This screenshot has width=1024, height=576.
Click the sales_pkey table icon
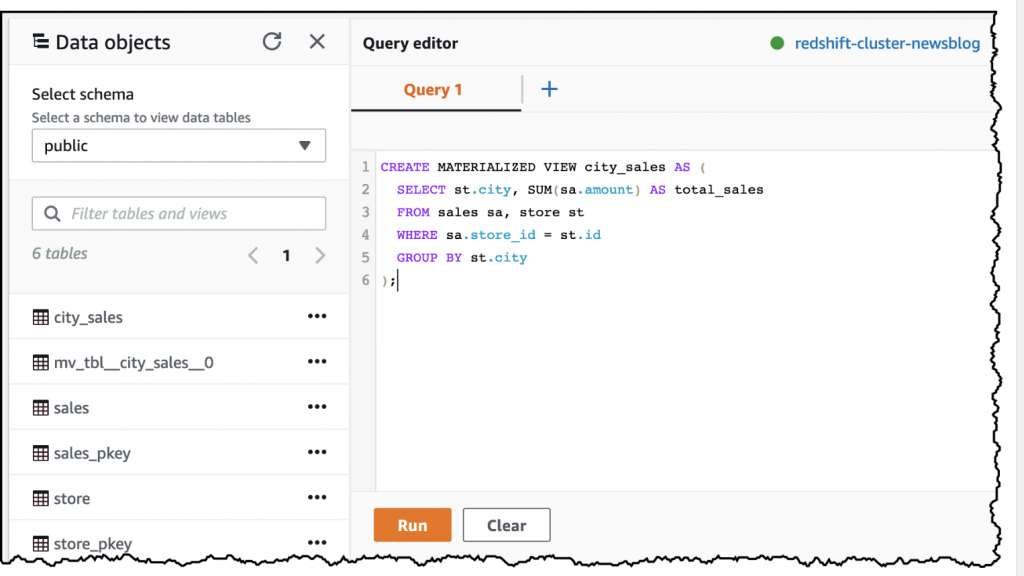(x=40, y=453)
